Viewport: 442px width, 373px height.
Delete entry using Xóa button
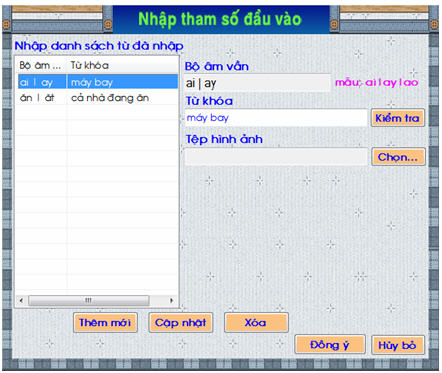point(256,322)
